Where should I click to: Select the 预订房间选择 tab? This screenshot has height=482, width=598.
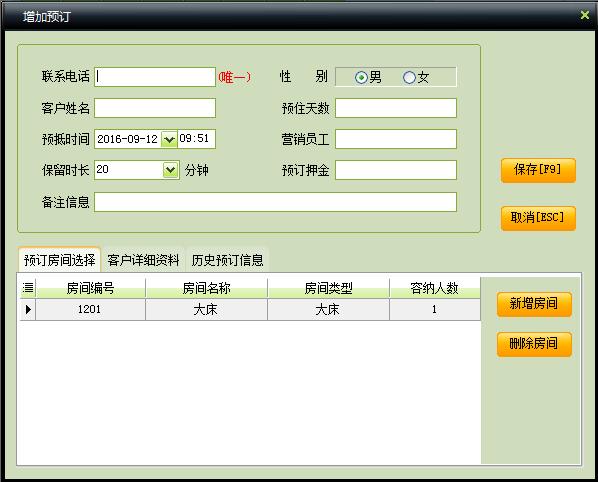click(59, 260)
